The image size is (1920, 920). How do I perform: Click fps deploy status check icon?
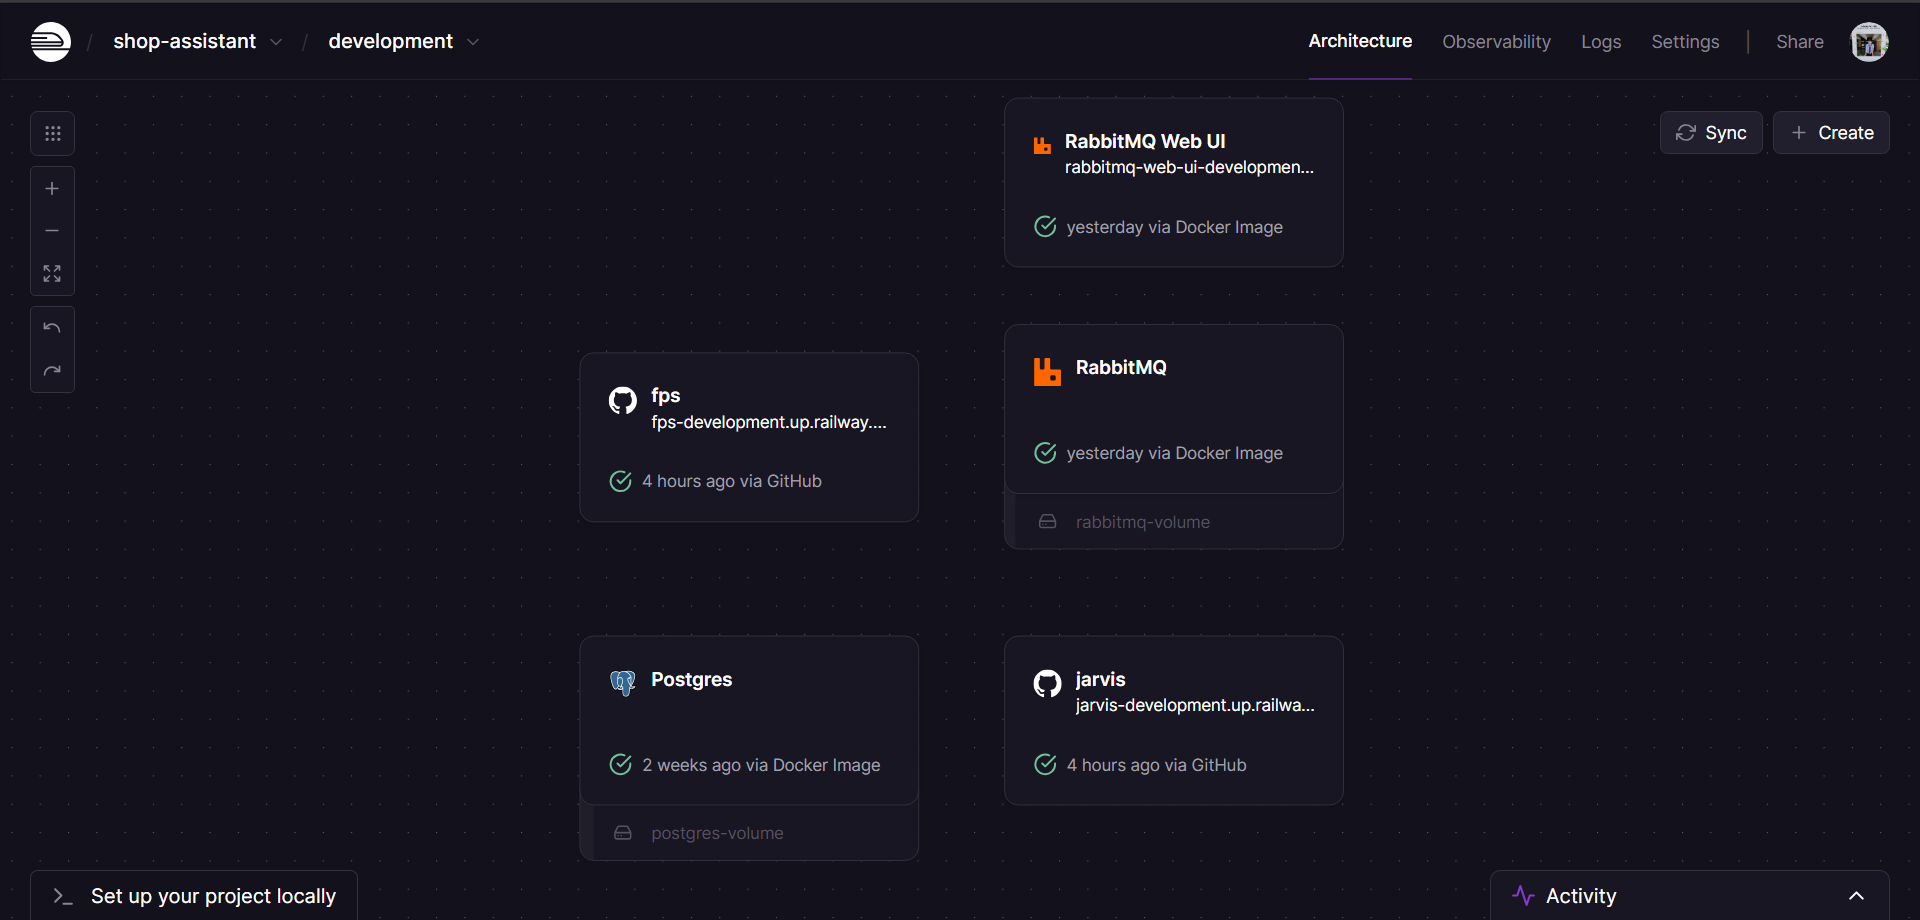(620, 481)
